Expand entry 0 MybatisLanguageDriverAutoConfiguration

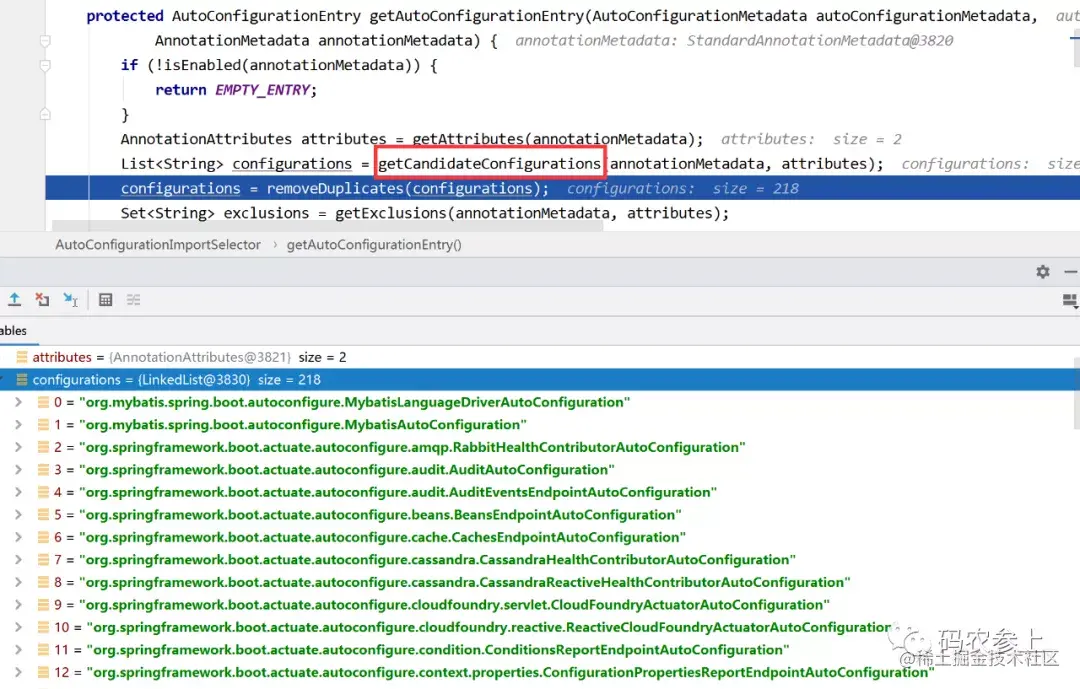19,402
